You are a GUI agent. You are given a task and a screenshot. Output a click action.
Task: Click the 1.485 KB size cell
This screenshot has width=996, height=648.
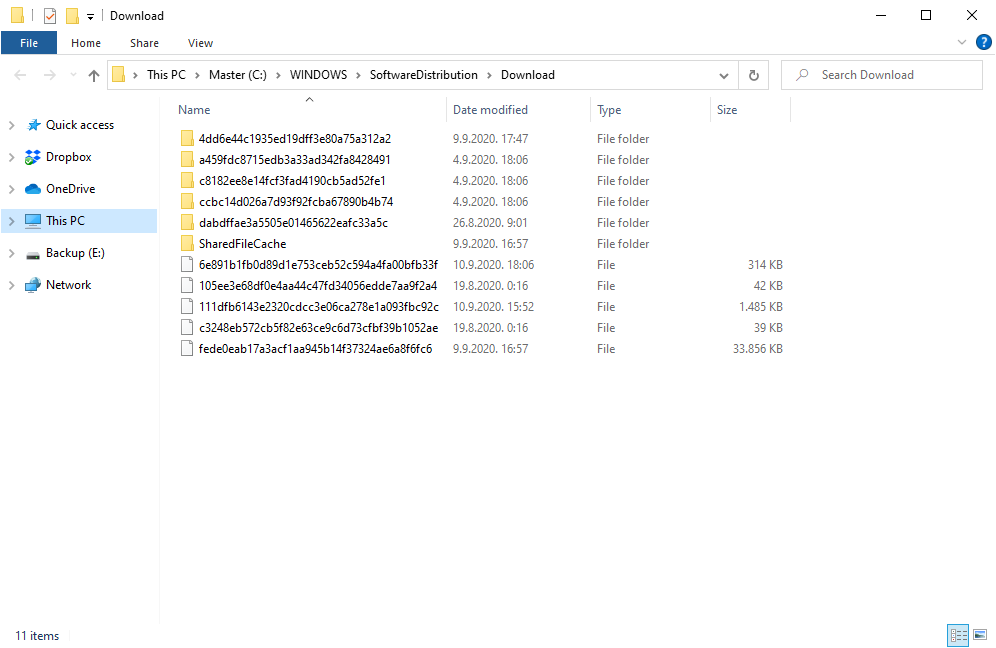pyautogui.click(x=760, y=306)
